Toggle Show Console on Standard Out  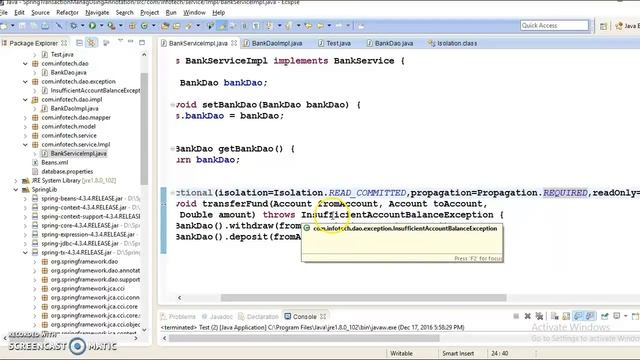578,316
